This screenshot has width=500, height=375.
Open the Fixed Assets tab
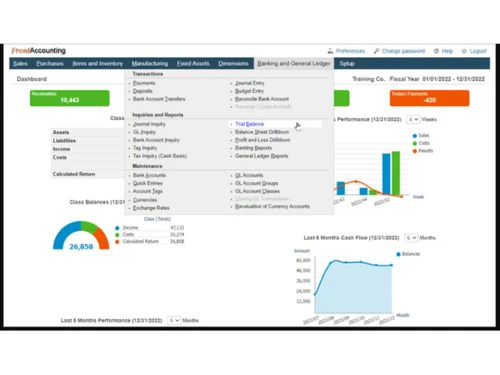193,63
